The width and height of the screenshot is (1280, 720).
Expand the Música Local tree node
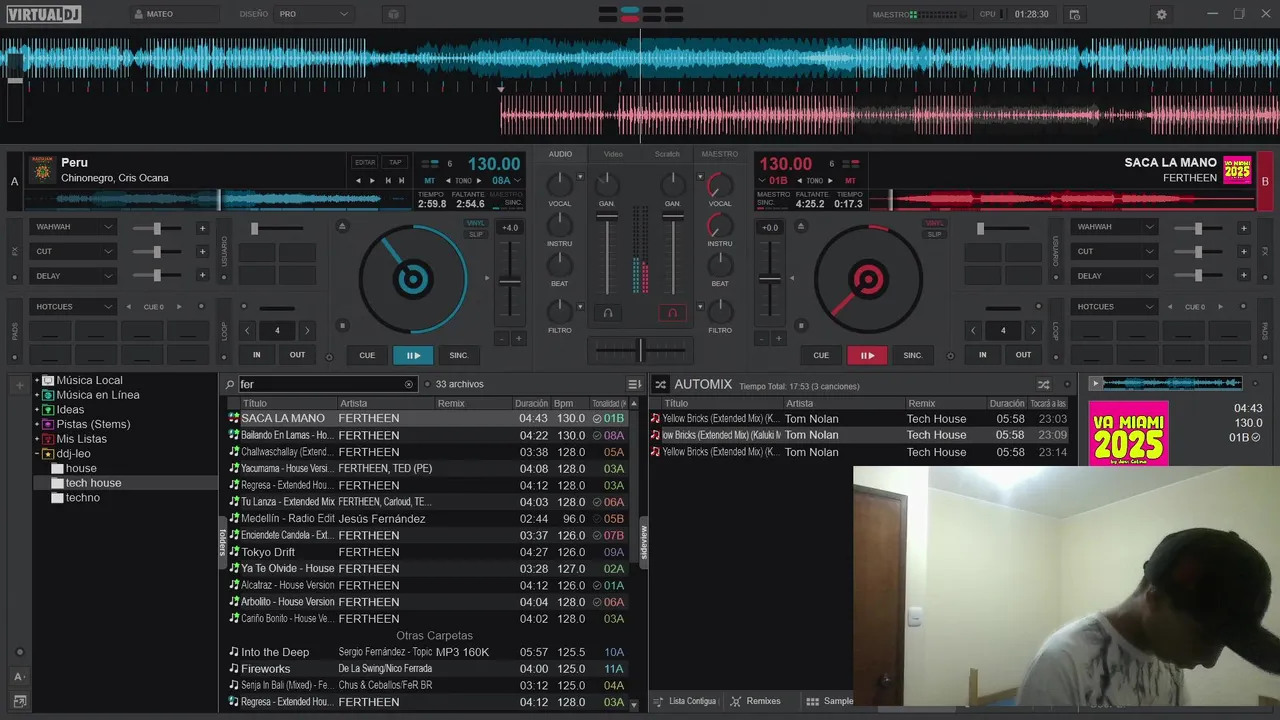(x=37, y=380)
